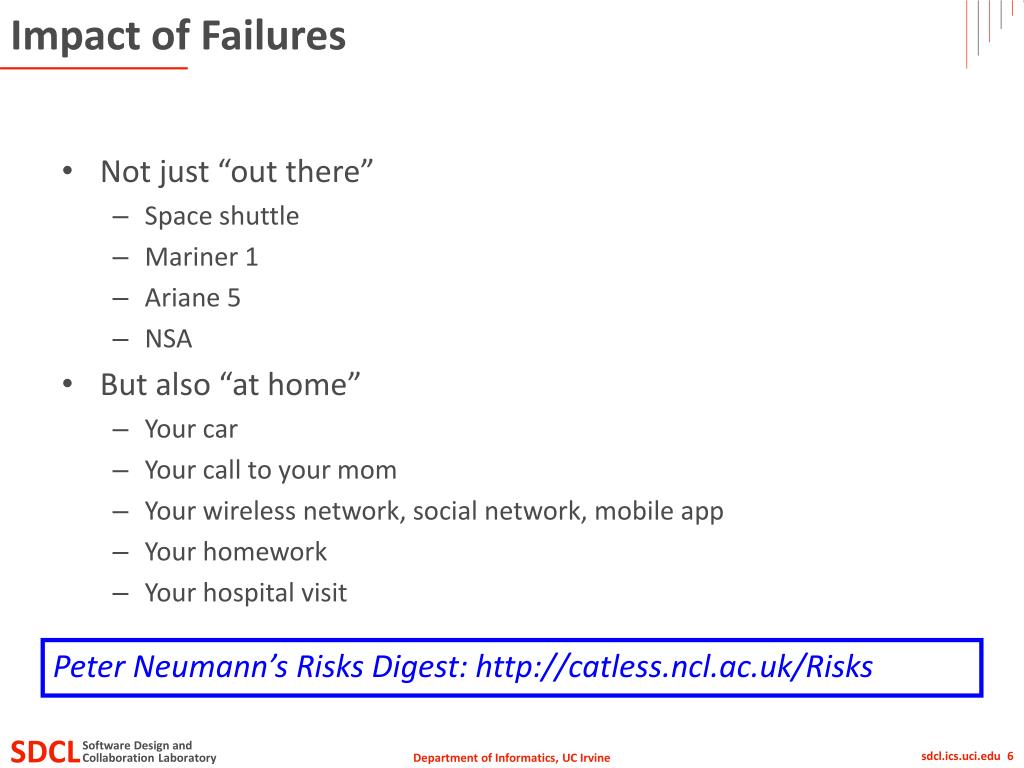The height and width of the screenshot is (768, 1024).
Task: Click the slide number 6 in footer
Action: [1010, 756]
